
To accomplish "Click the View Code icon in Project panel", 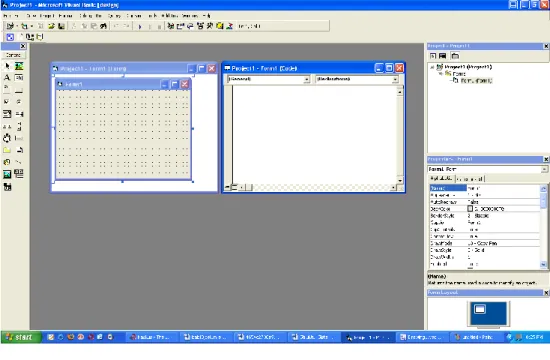I will (x=433, y=56).
